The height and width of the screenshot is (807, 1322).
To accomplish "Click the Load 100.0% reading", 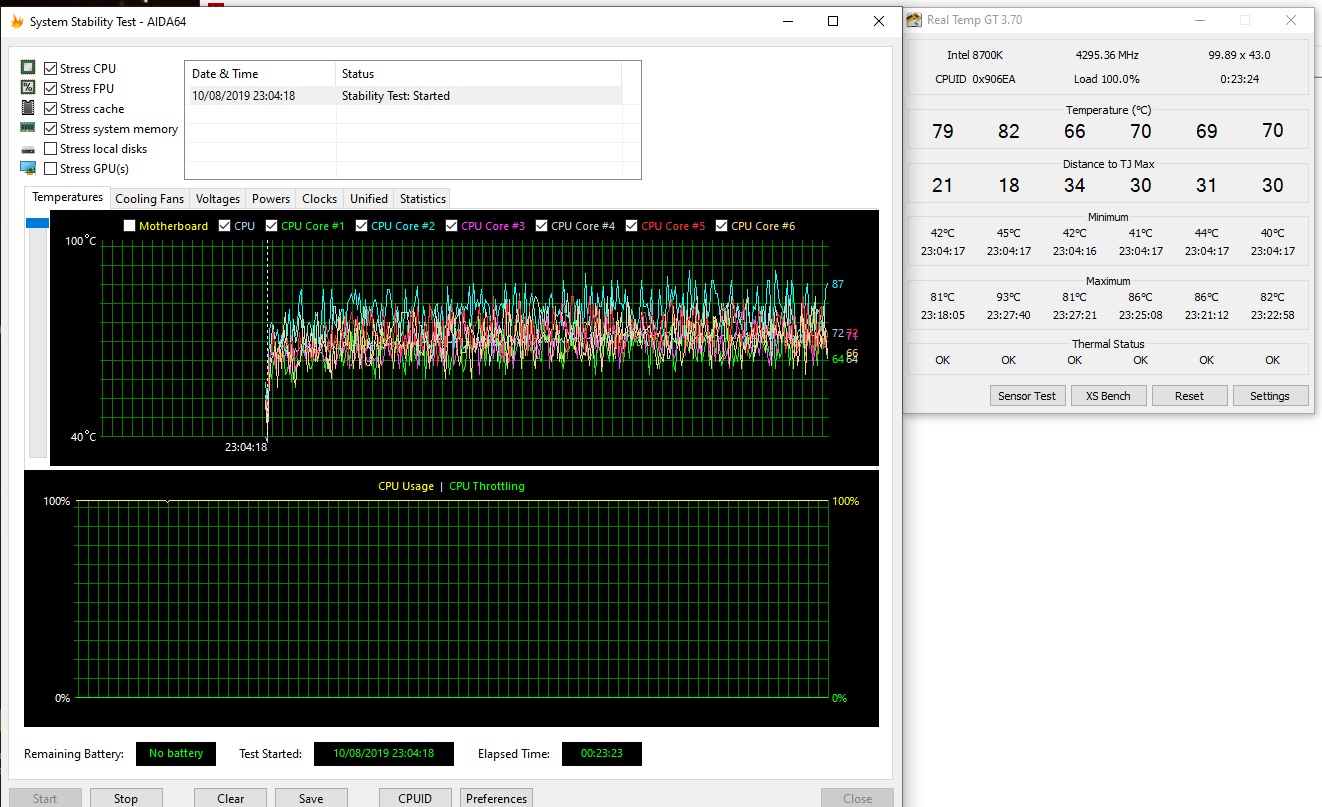I will pyautogui.click(x=1107, y=79).
